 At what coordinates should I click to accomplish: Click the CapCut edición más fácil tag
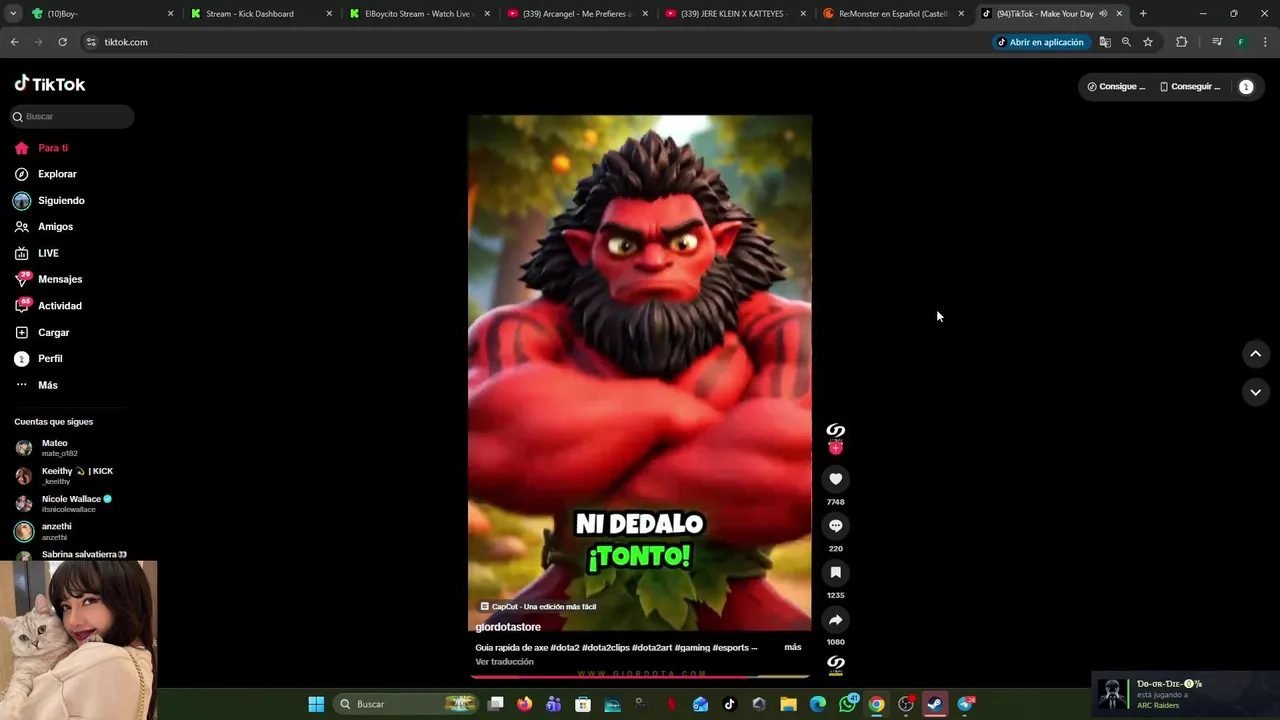(538, 607)
